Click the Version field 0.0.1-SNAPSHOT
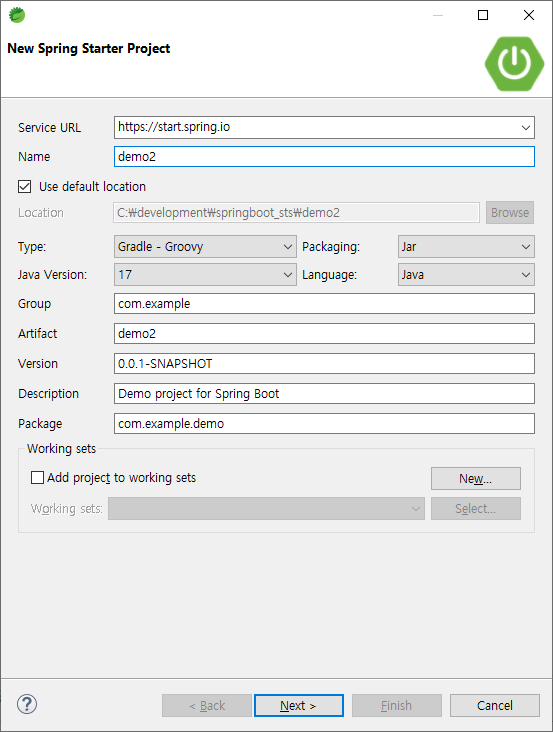Viewport: 553px width, 732px height. point(324,364)
